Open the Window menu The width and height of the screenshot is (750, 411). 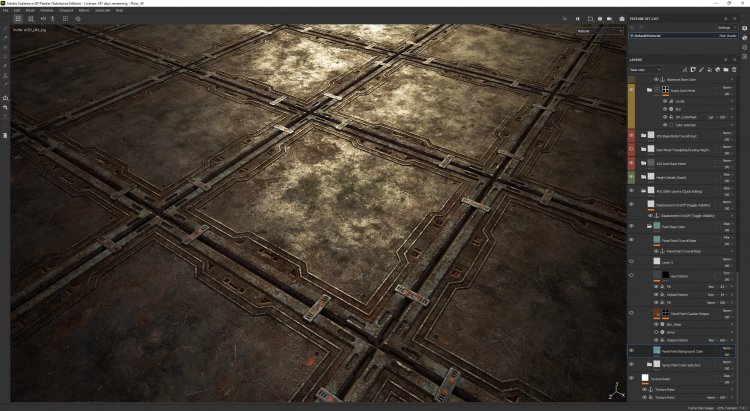point(47,10)
